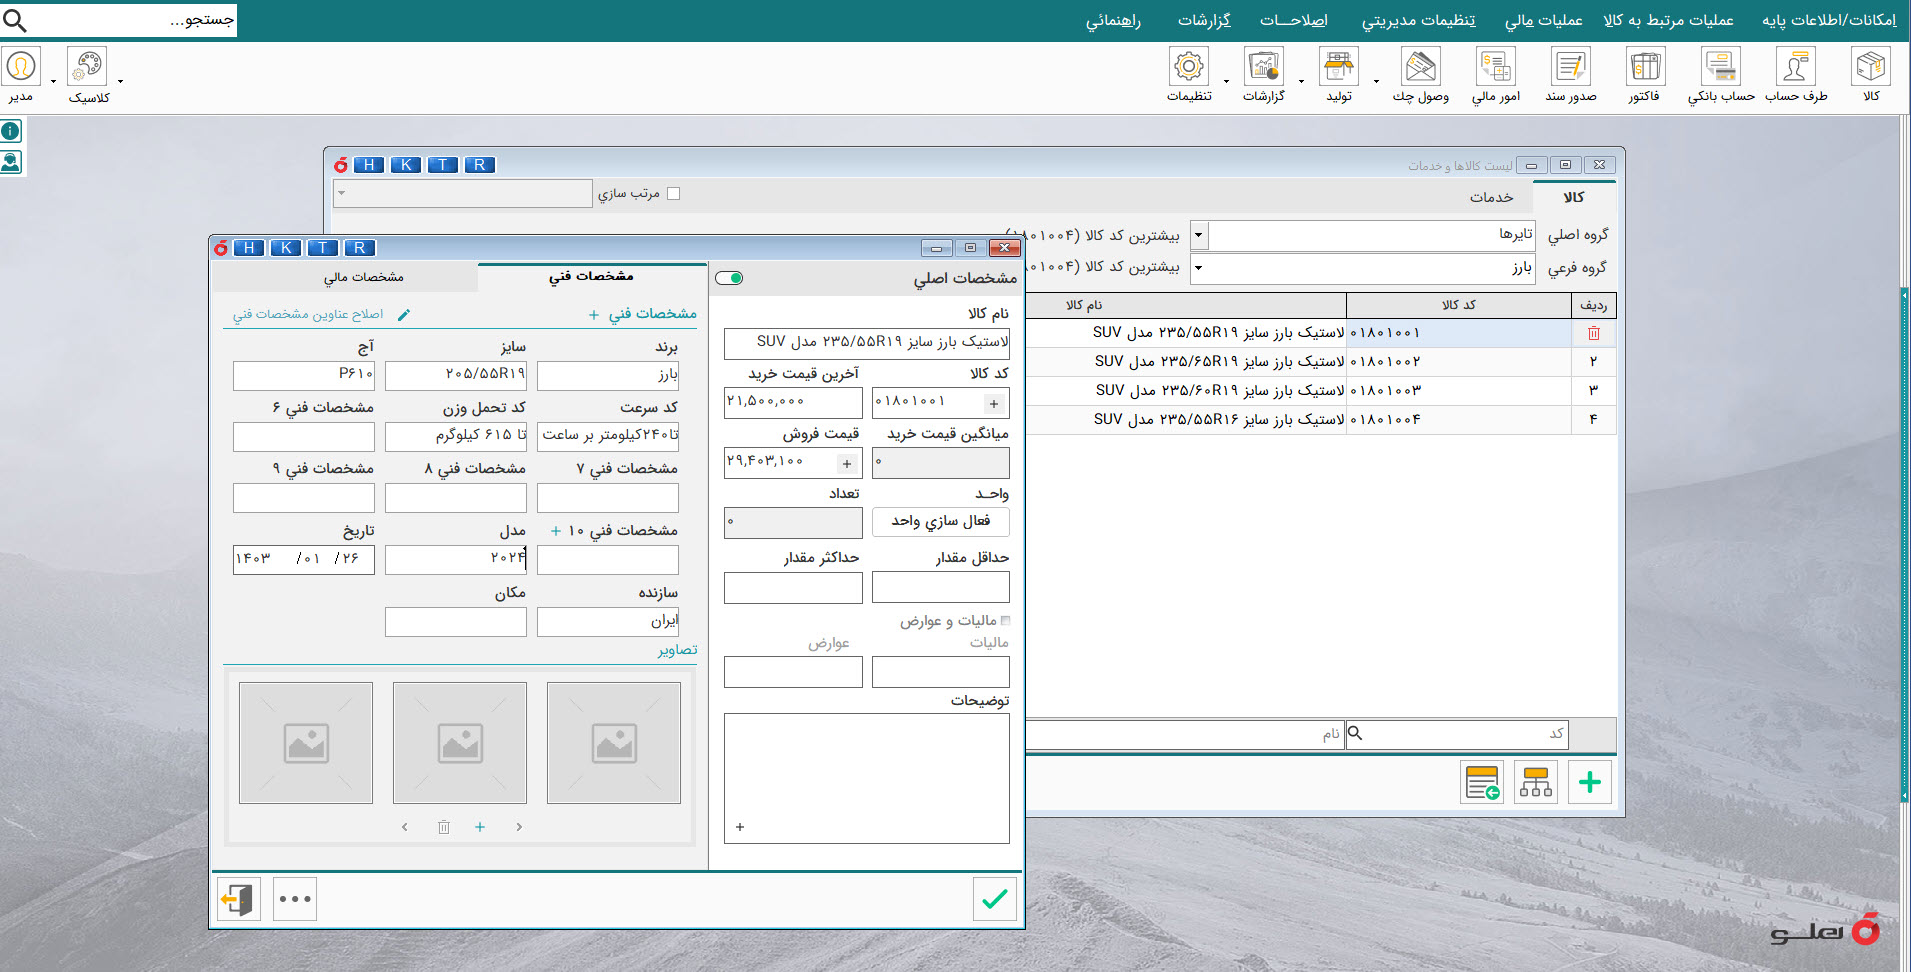The height and width of the screenshot is (972, 1911).
Task: Confirm with the green checkmark button
Action: pyautogui.click(x=994, y=899)
